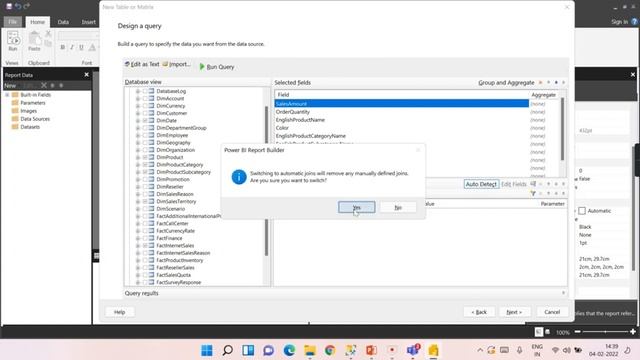This screenshot has width=640, height=360.
Task: Cancel the New Table or Matrix wizard
Action: [x=552, y=312]
